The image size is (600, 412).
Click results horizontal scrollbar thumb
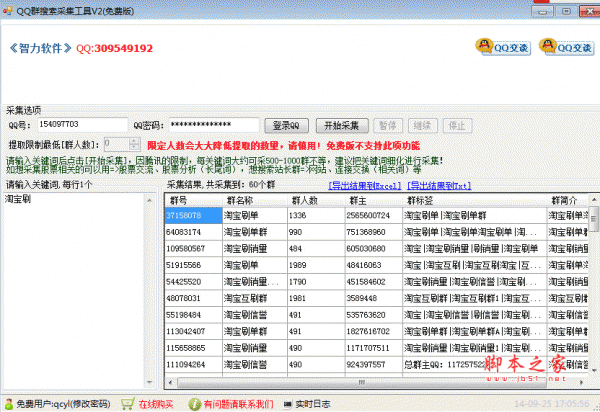point(362,382)
